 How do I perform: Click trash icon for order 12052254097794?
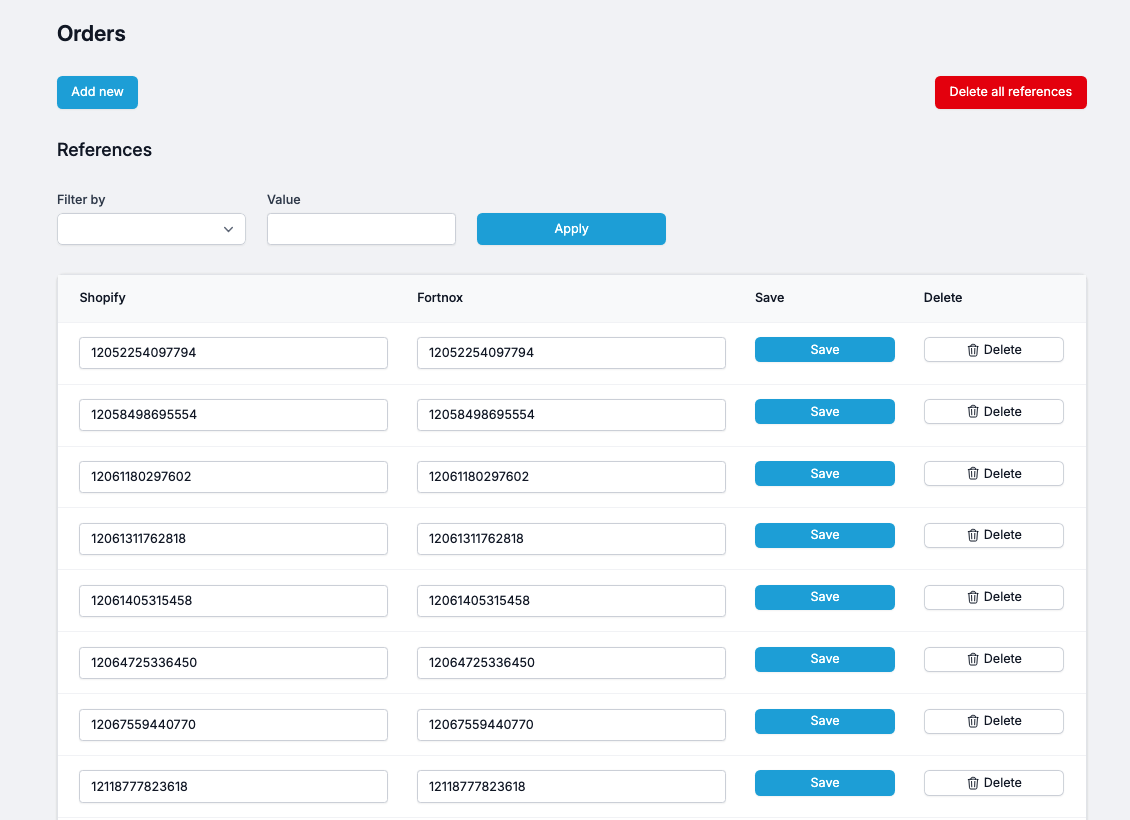point(972,350)
